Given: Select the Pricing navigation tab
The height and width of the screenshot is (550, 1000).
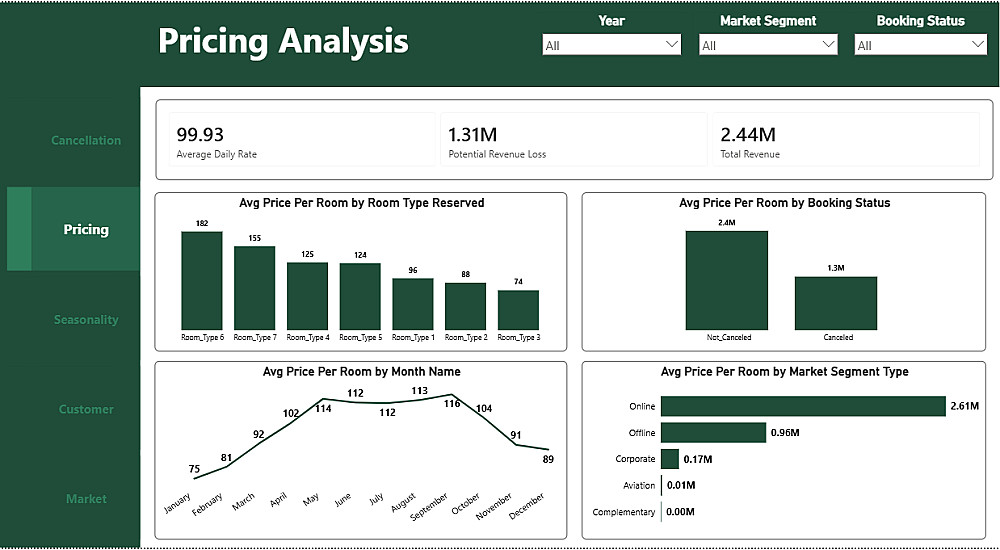Looking at the screenshot, I should pos(85,229).
